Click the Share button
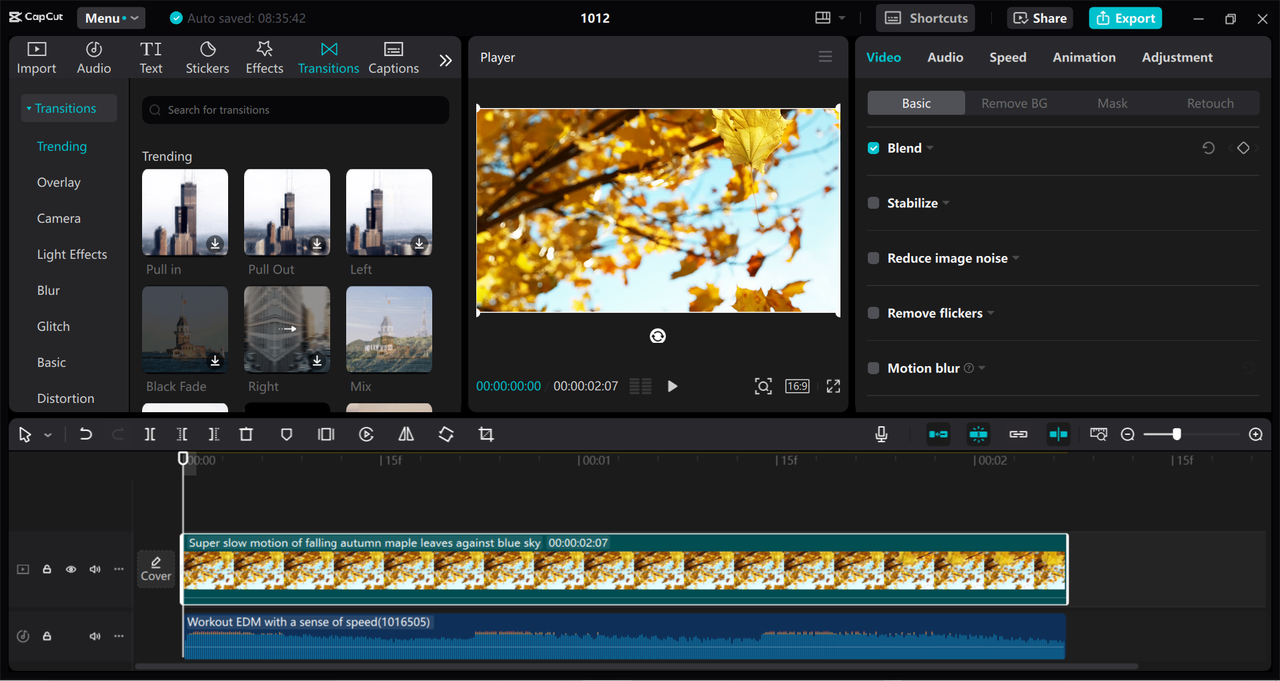 click(x=1042, y=18)
